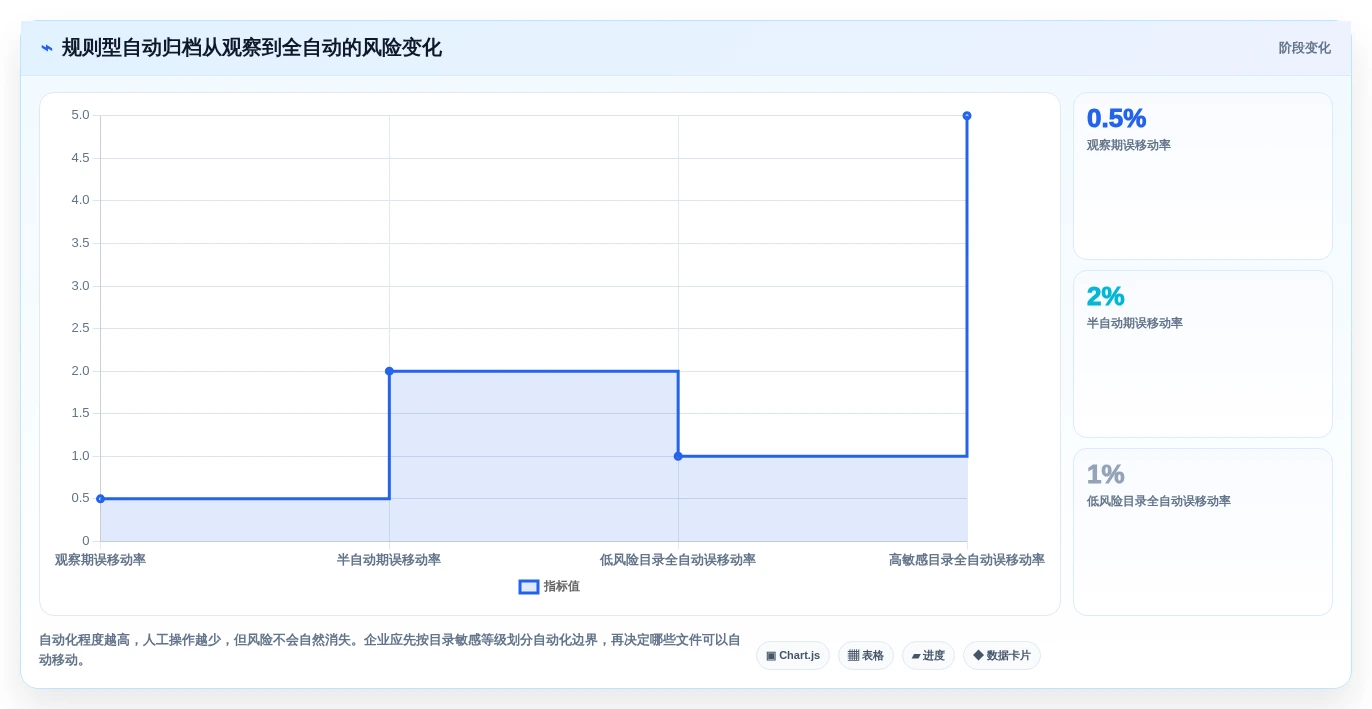
Task: Click the footer description starting 自动化程度越高
Action: [x=390, y=650]
